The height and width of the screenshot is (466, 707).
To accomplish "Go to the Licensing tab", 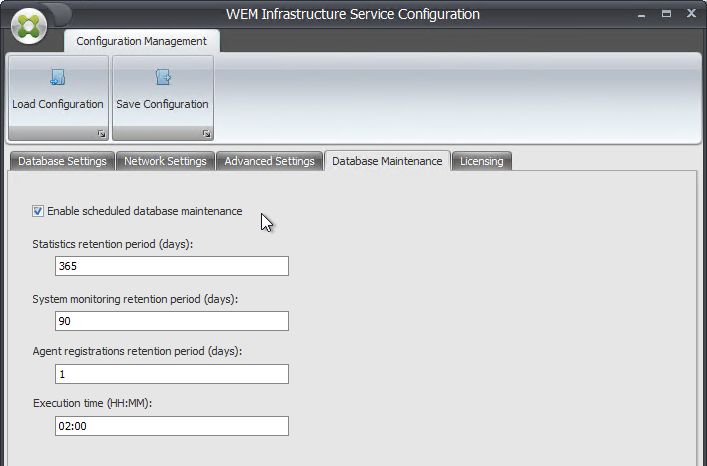I will [482, 161].
